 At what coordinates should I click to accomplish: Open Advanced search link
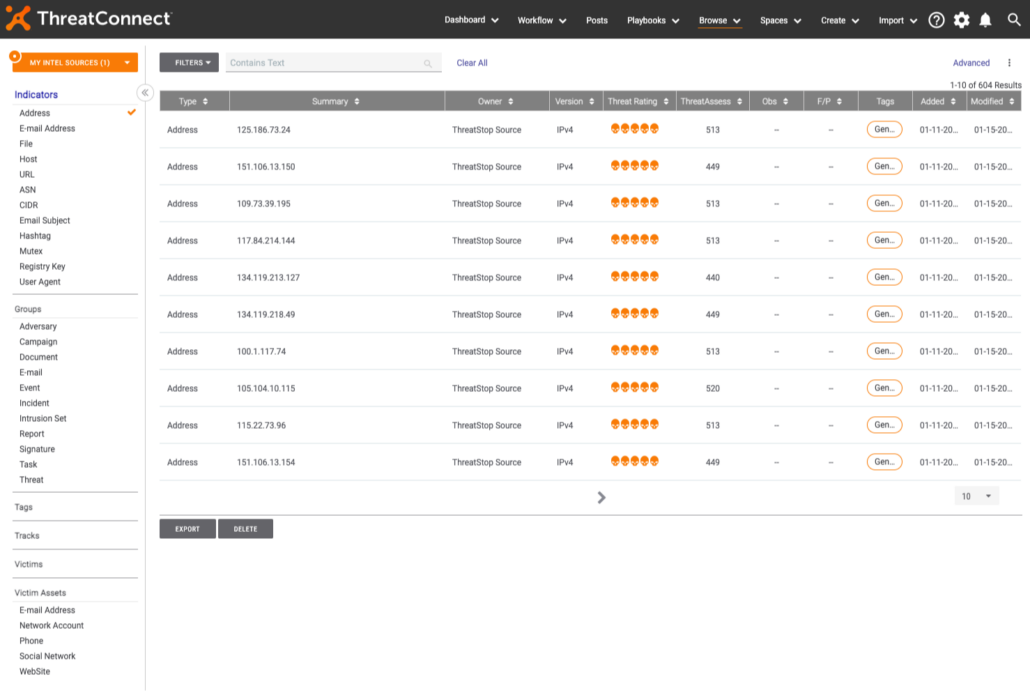tap(971, 63)
